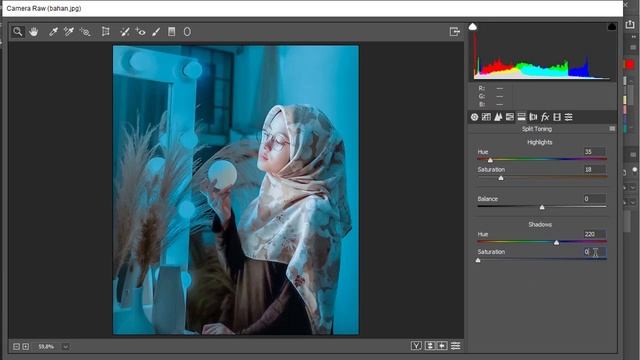This screenshot has width=640, height=360.
Task: Open the Lens Corrections panel tab
Action: tap(533, 117)
